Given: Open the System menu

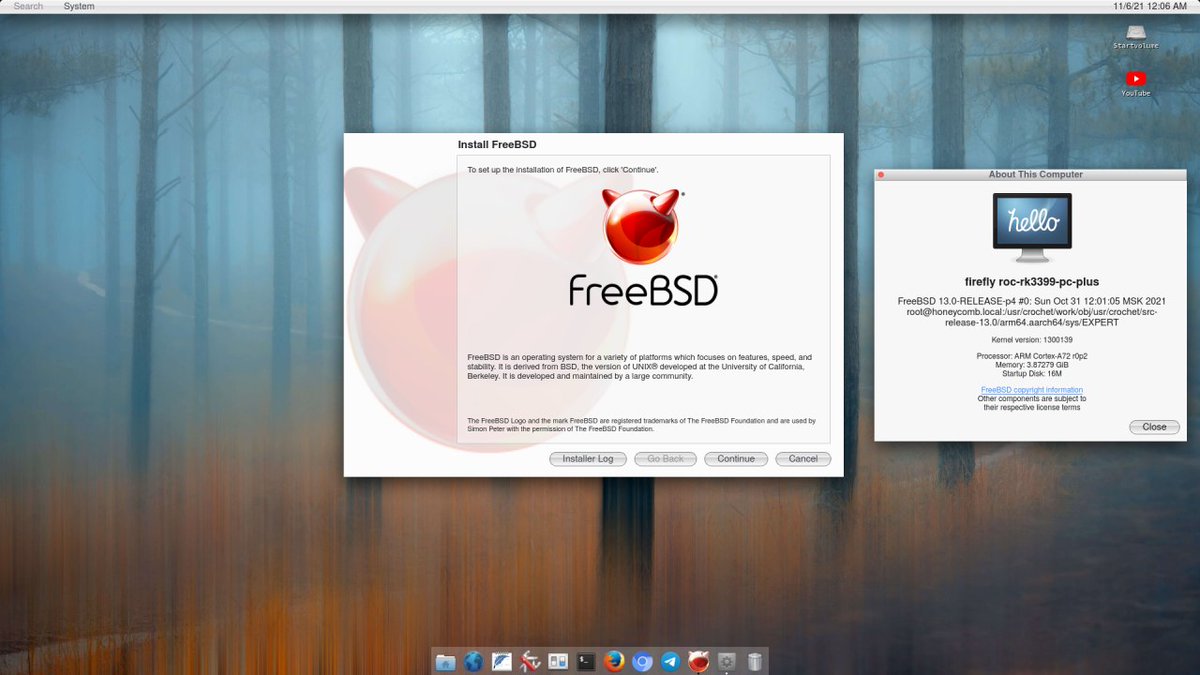Looking at the screenshot, I should [x=79, y=6].
